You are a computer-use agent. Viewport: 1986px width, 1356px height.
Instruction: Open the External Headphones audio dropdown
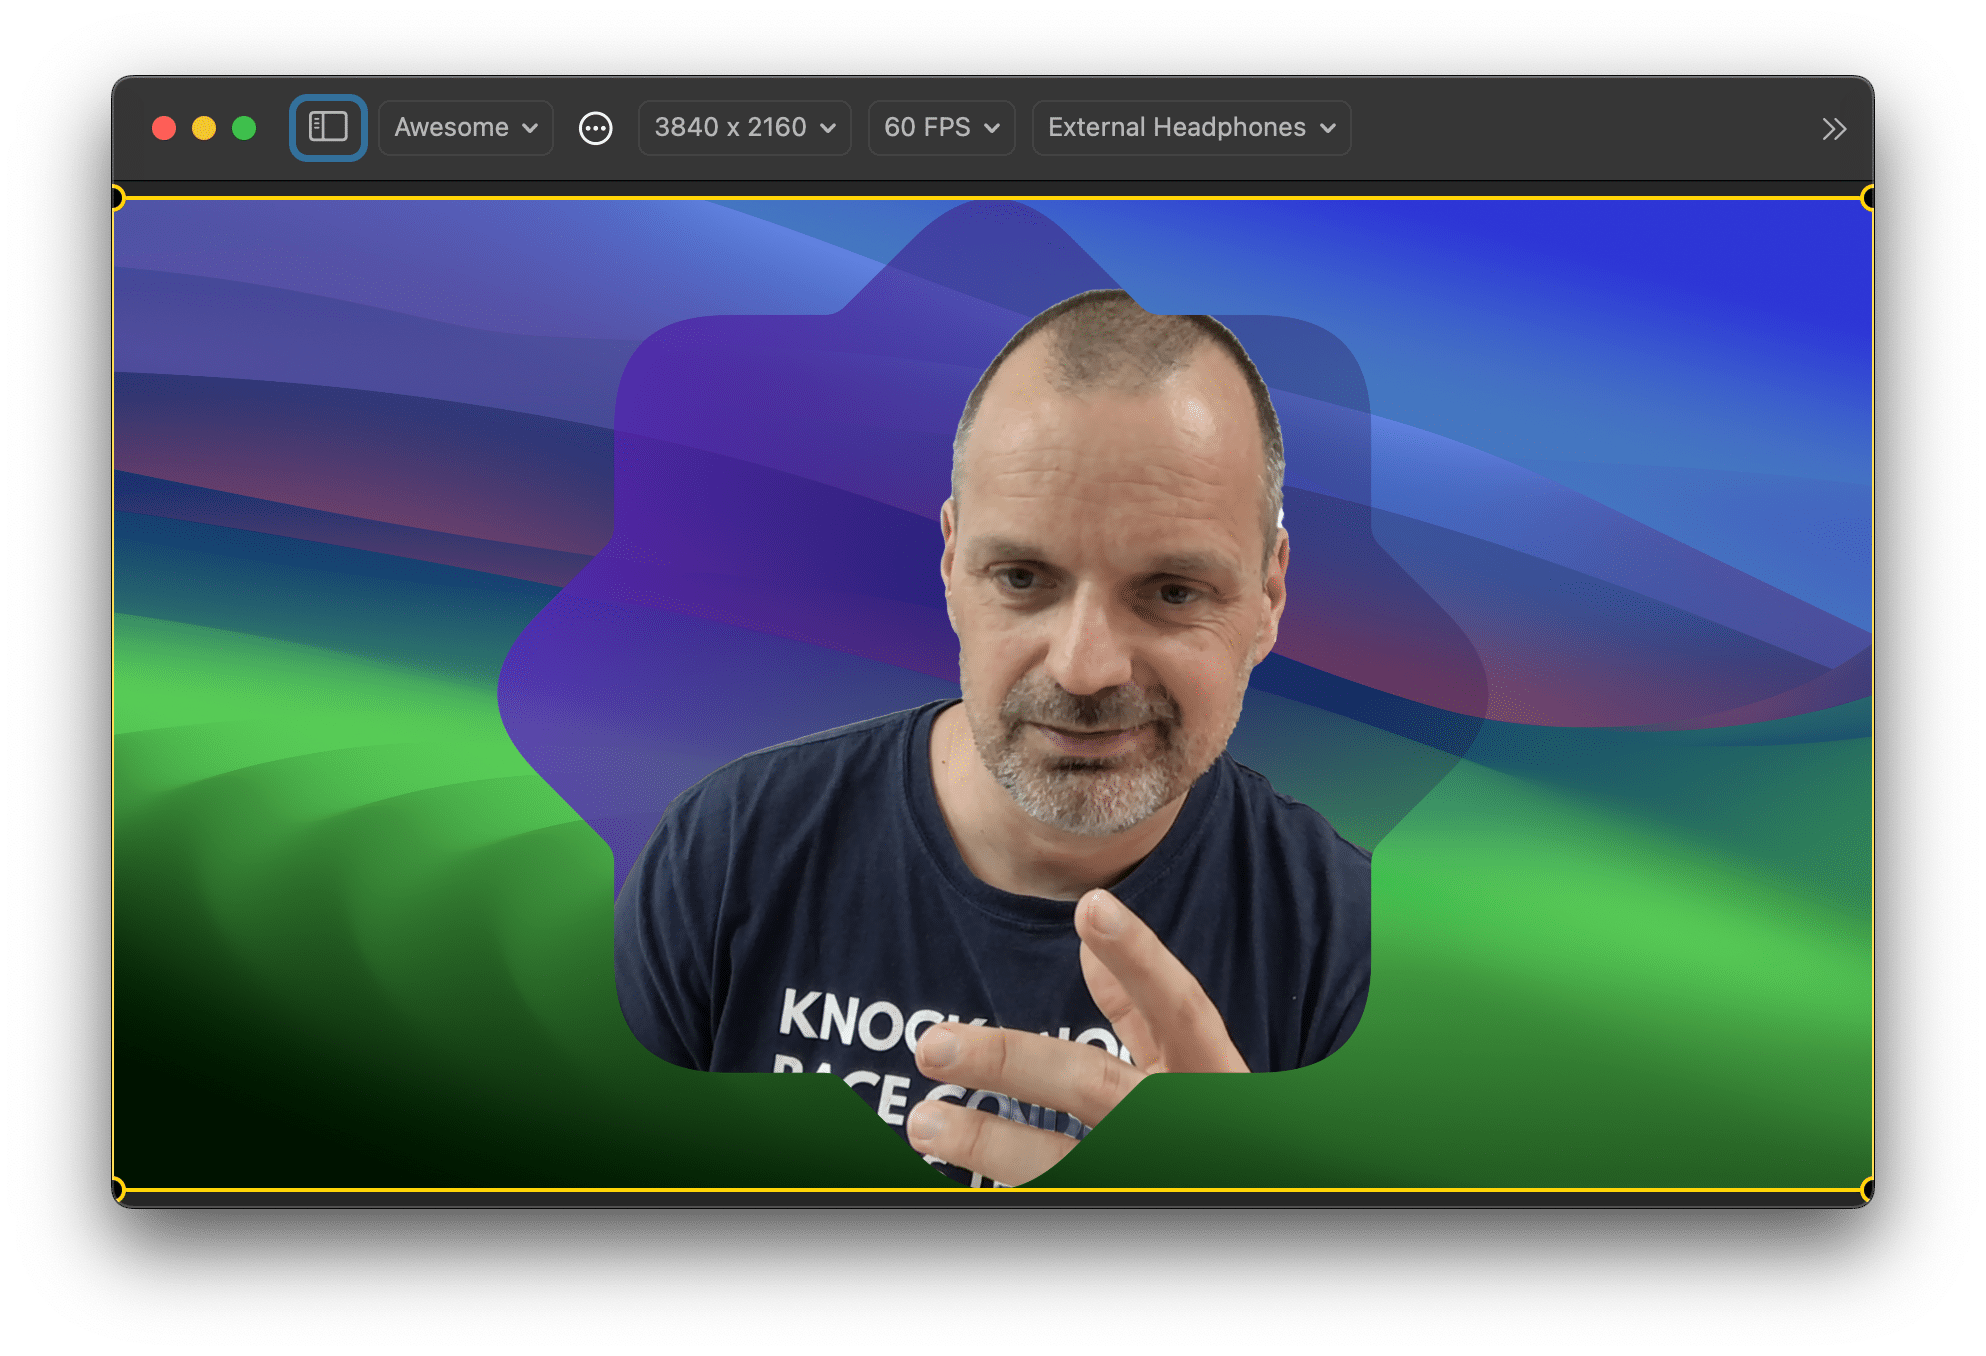pos(1191,128)
